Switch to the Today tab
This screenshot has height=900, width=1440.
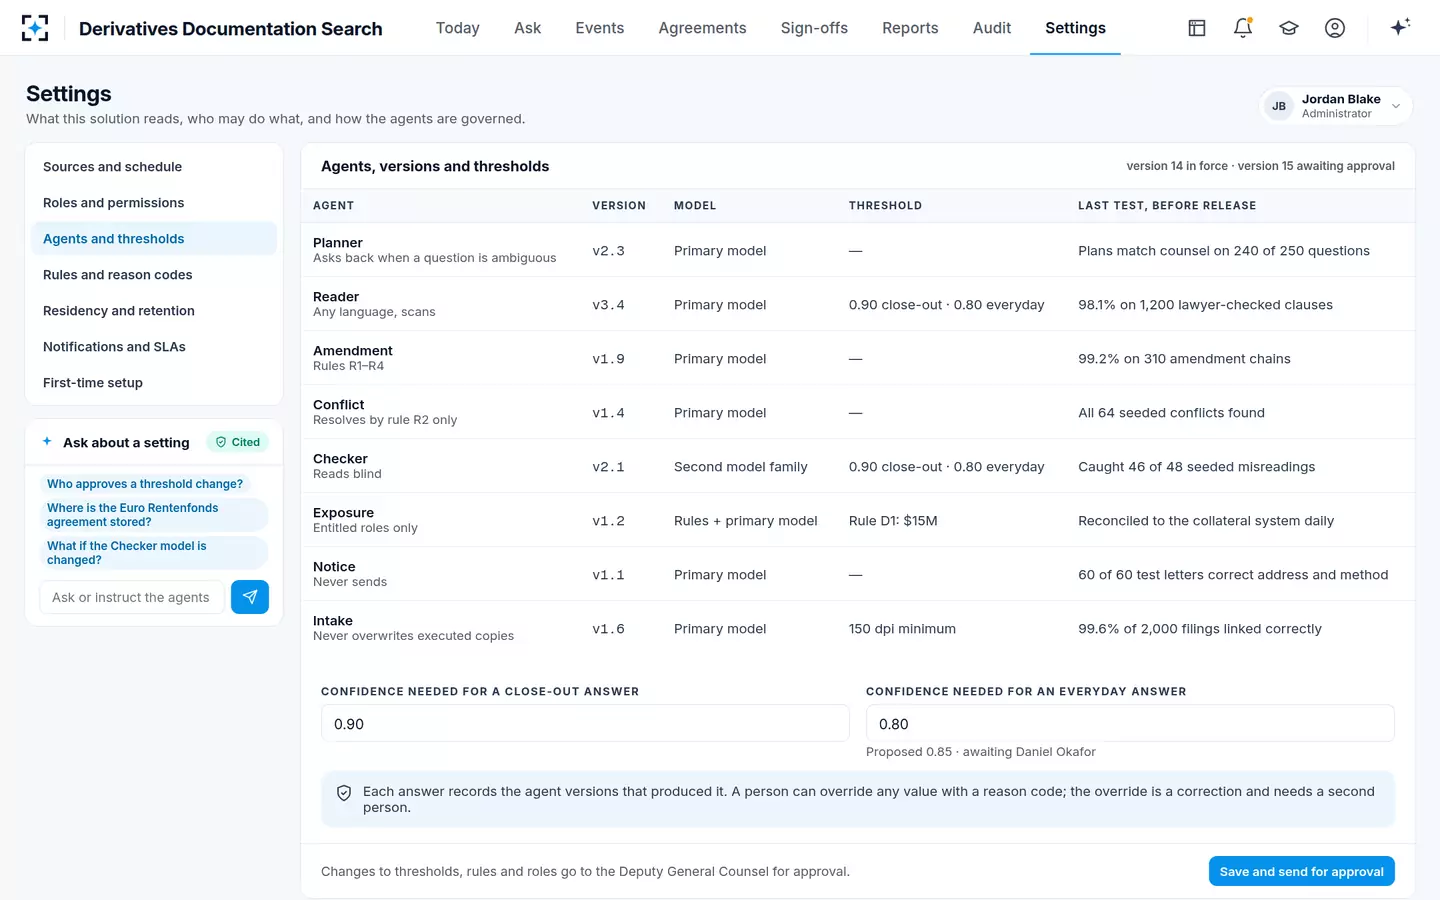coord(458,28)
